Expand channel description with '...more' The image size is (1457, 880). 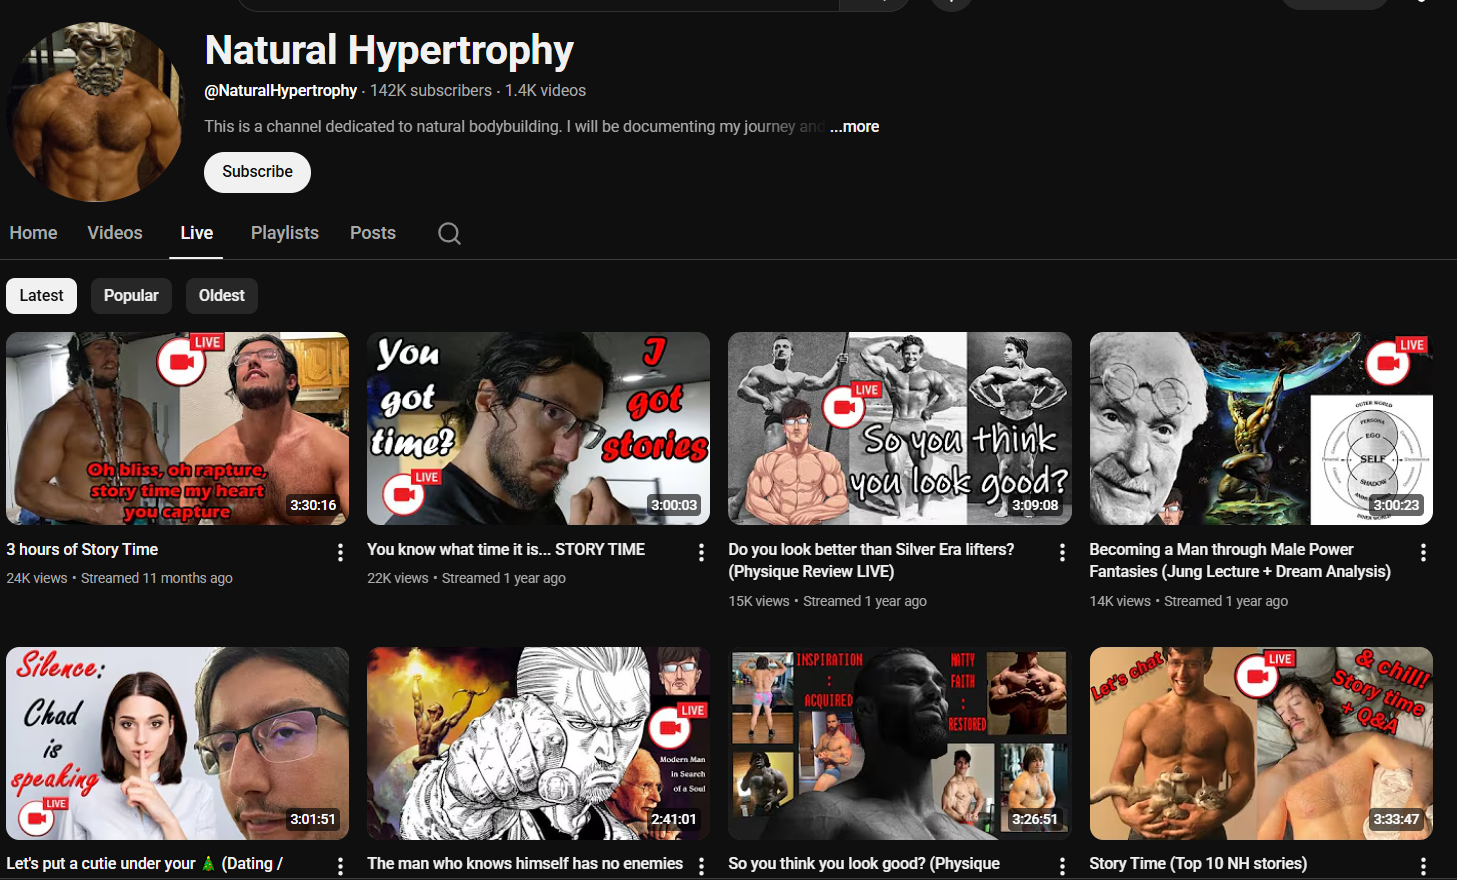[x=855, y=127]
